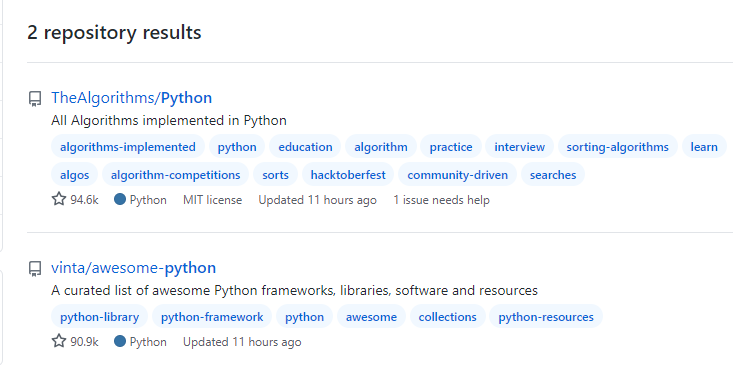Select the algos topic tag

(74, 175)
